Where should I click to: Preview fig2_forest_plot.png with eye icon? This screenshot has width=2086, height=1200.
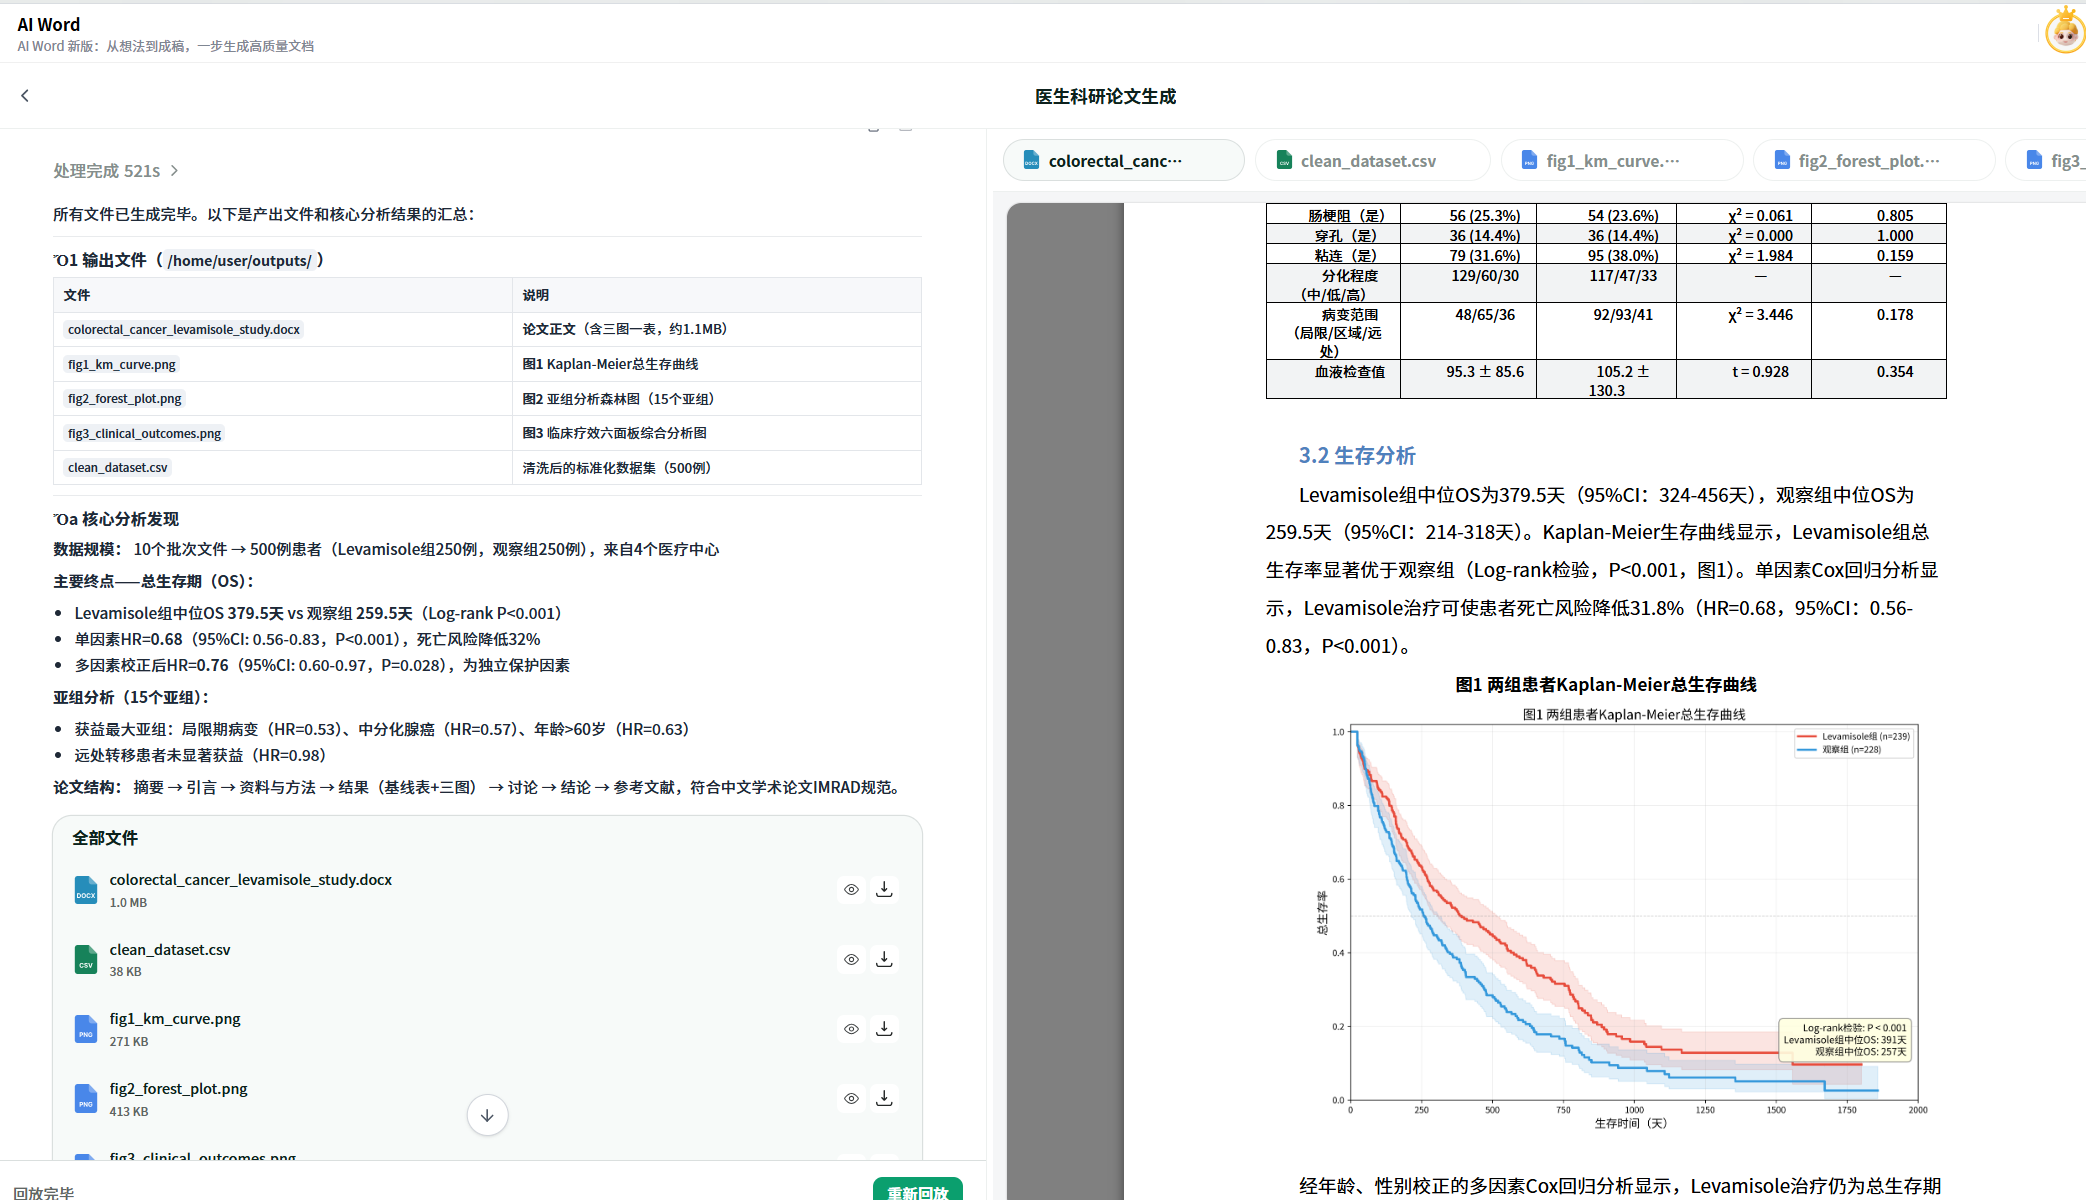pyautogui.click(x=851, y=1098)
